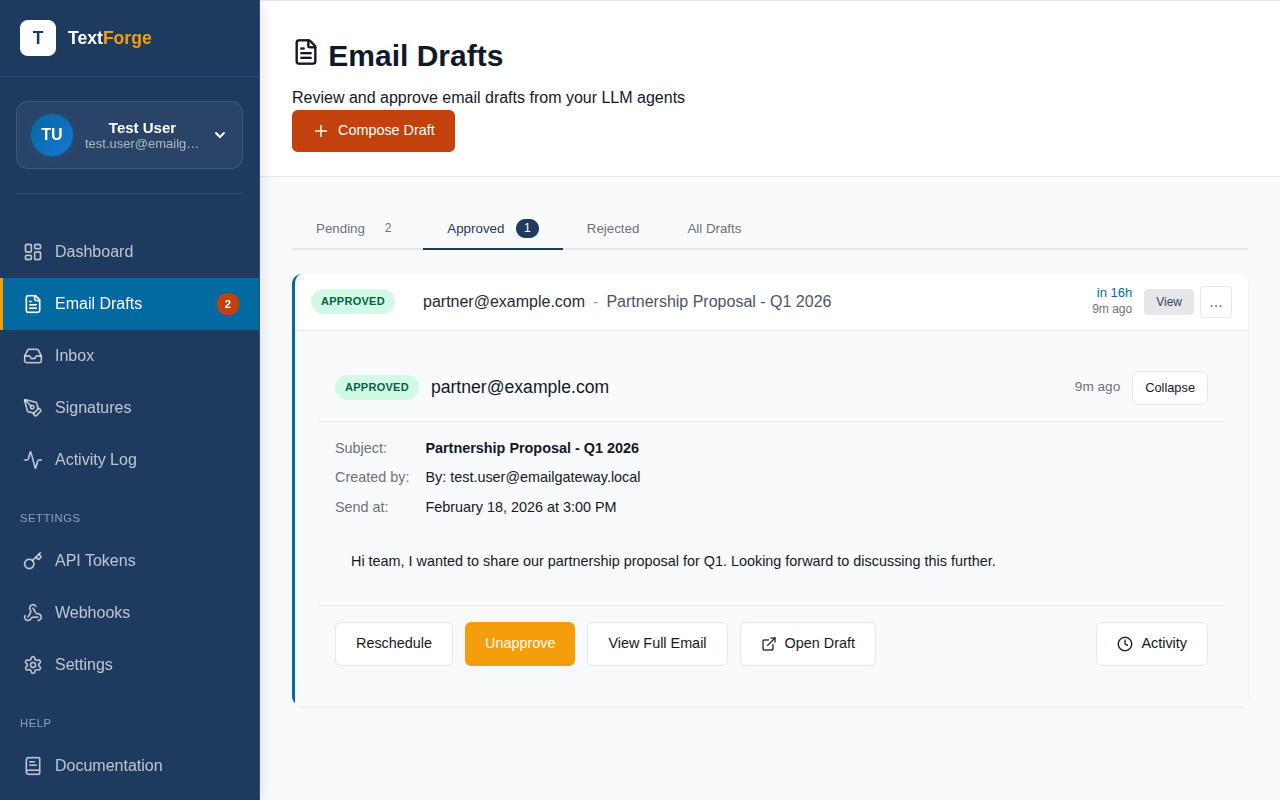This screenshot has width=1280, height=800.
Task: Click the Settings gear icon
Action: [33, 665]
